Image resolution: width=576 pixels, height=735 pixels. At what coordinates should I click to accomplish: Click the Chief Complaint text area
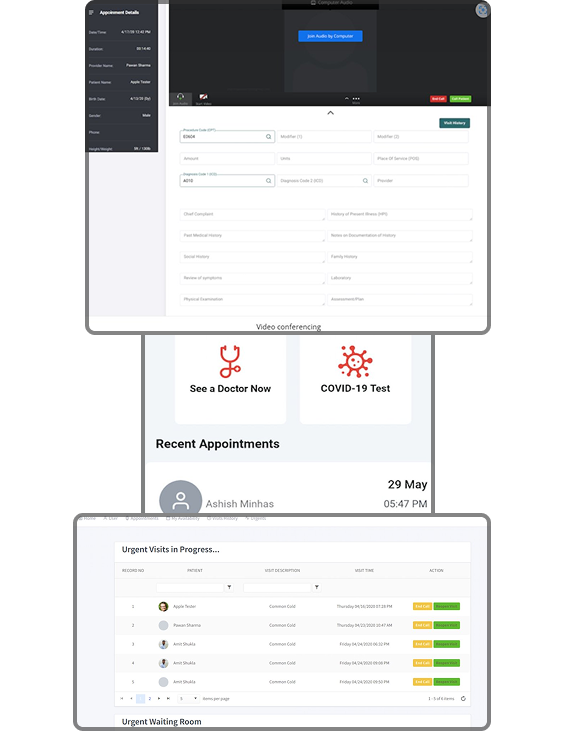click(x=252, y=215)
